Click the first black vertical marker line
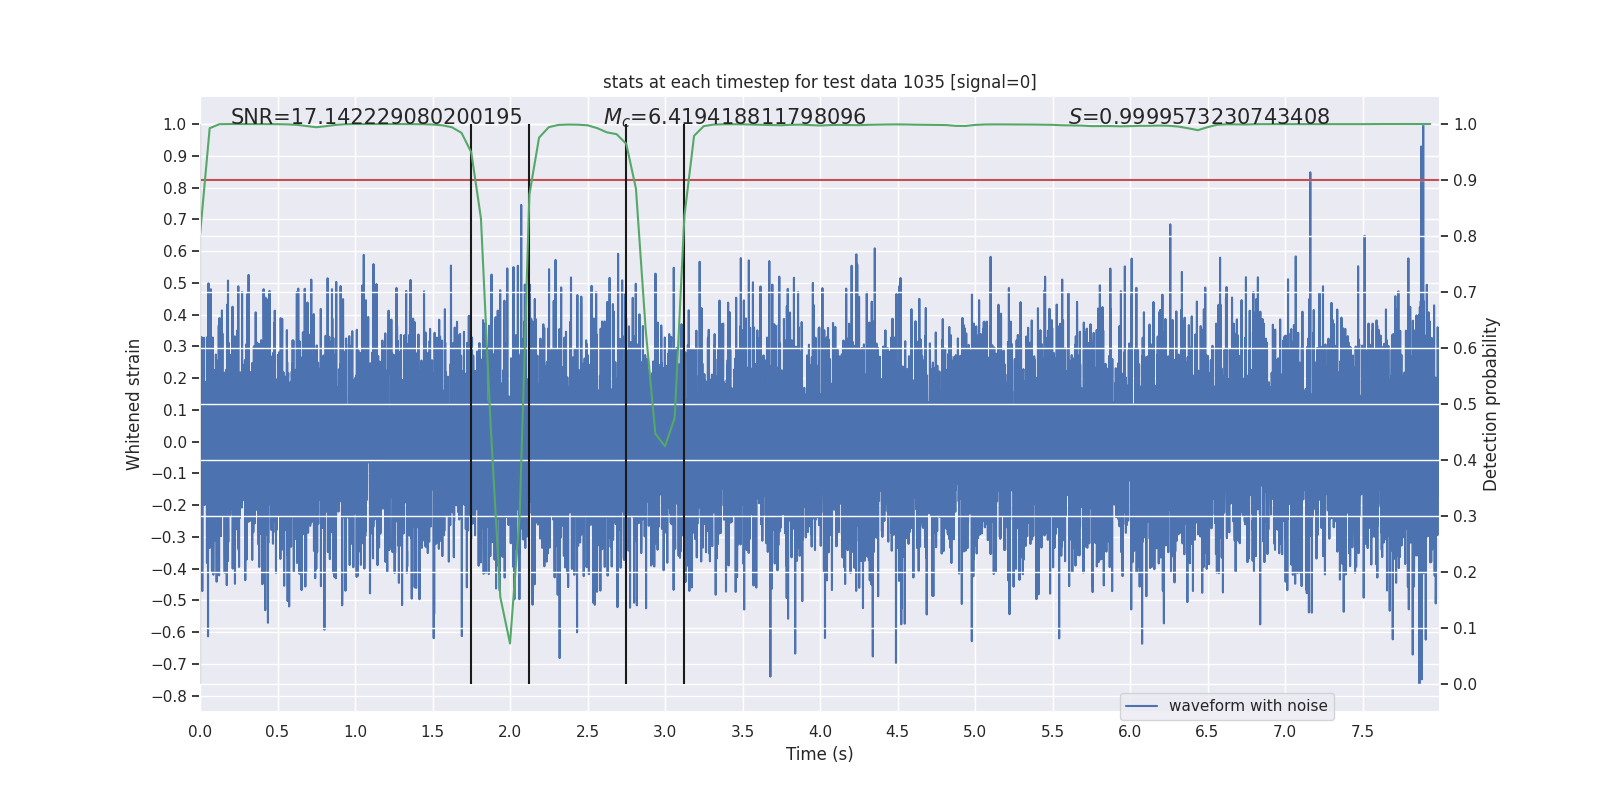The width and height of the screenshot is (1600, 800). click(471, 404)
